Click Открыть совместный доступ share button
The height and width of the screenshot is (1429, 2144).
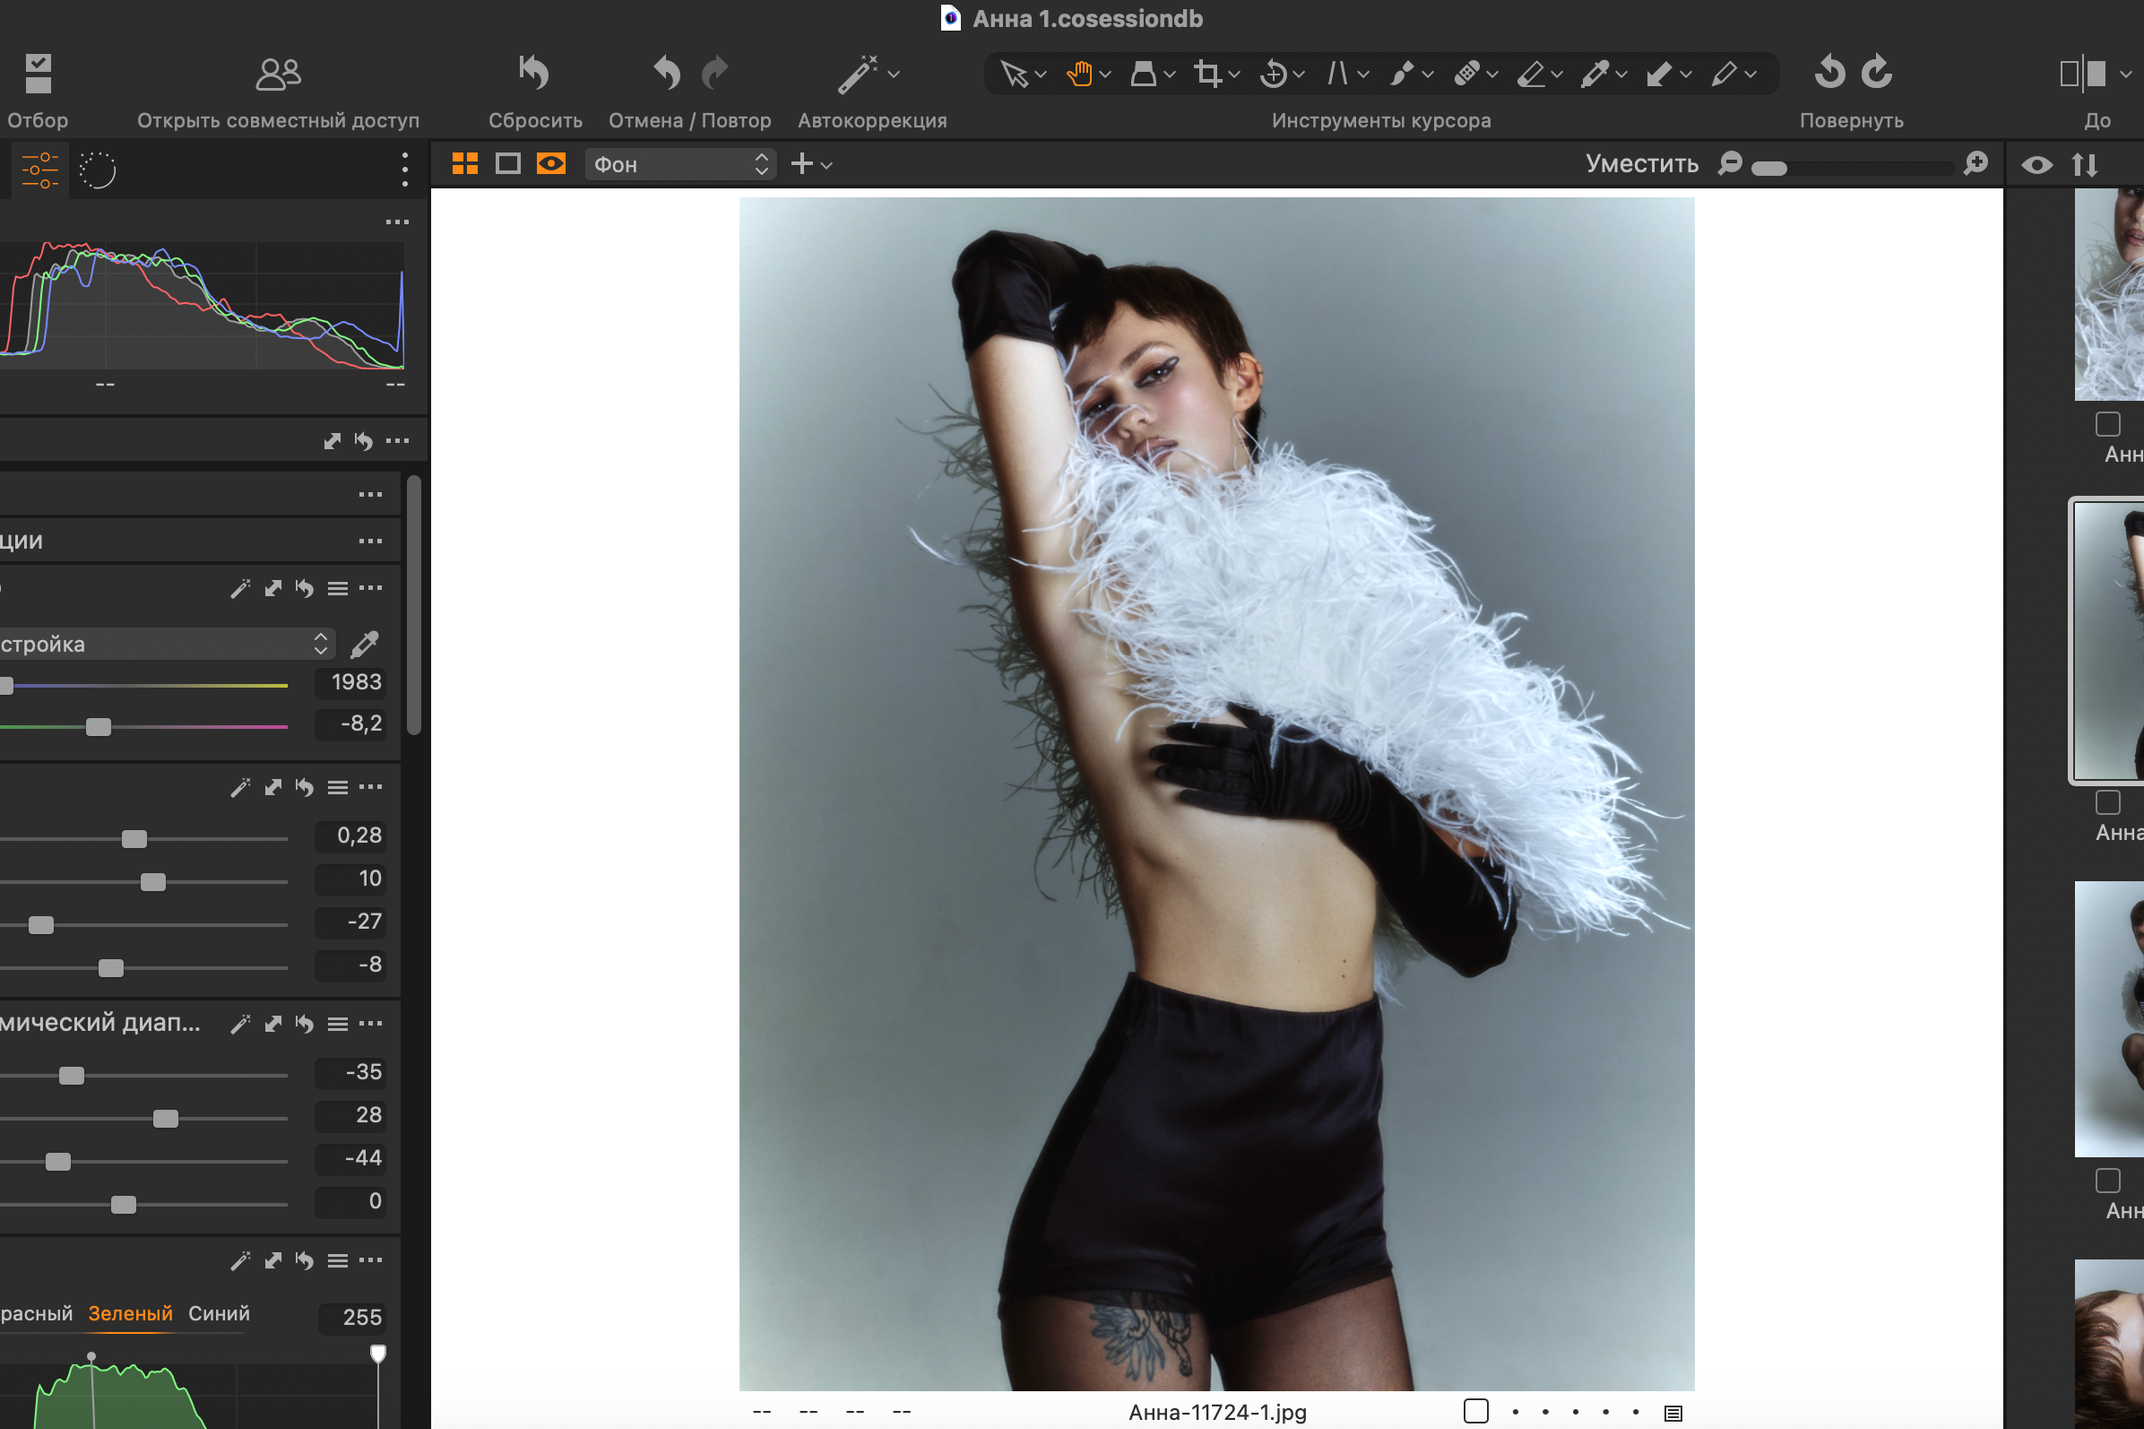click(x=278, y=74)
